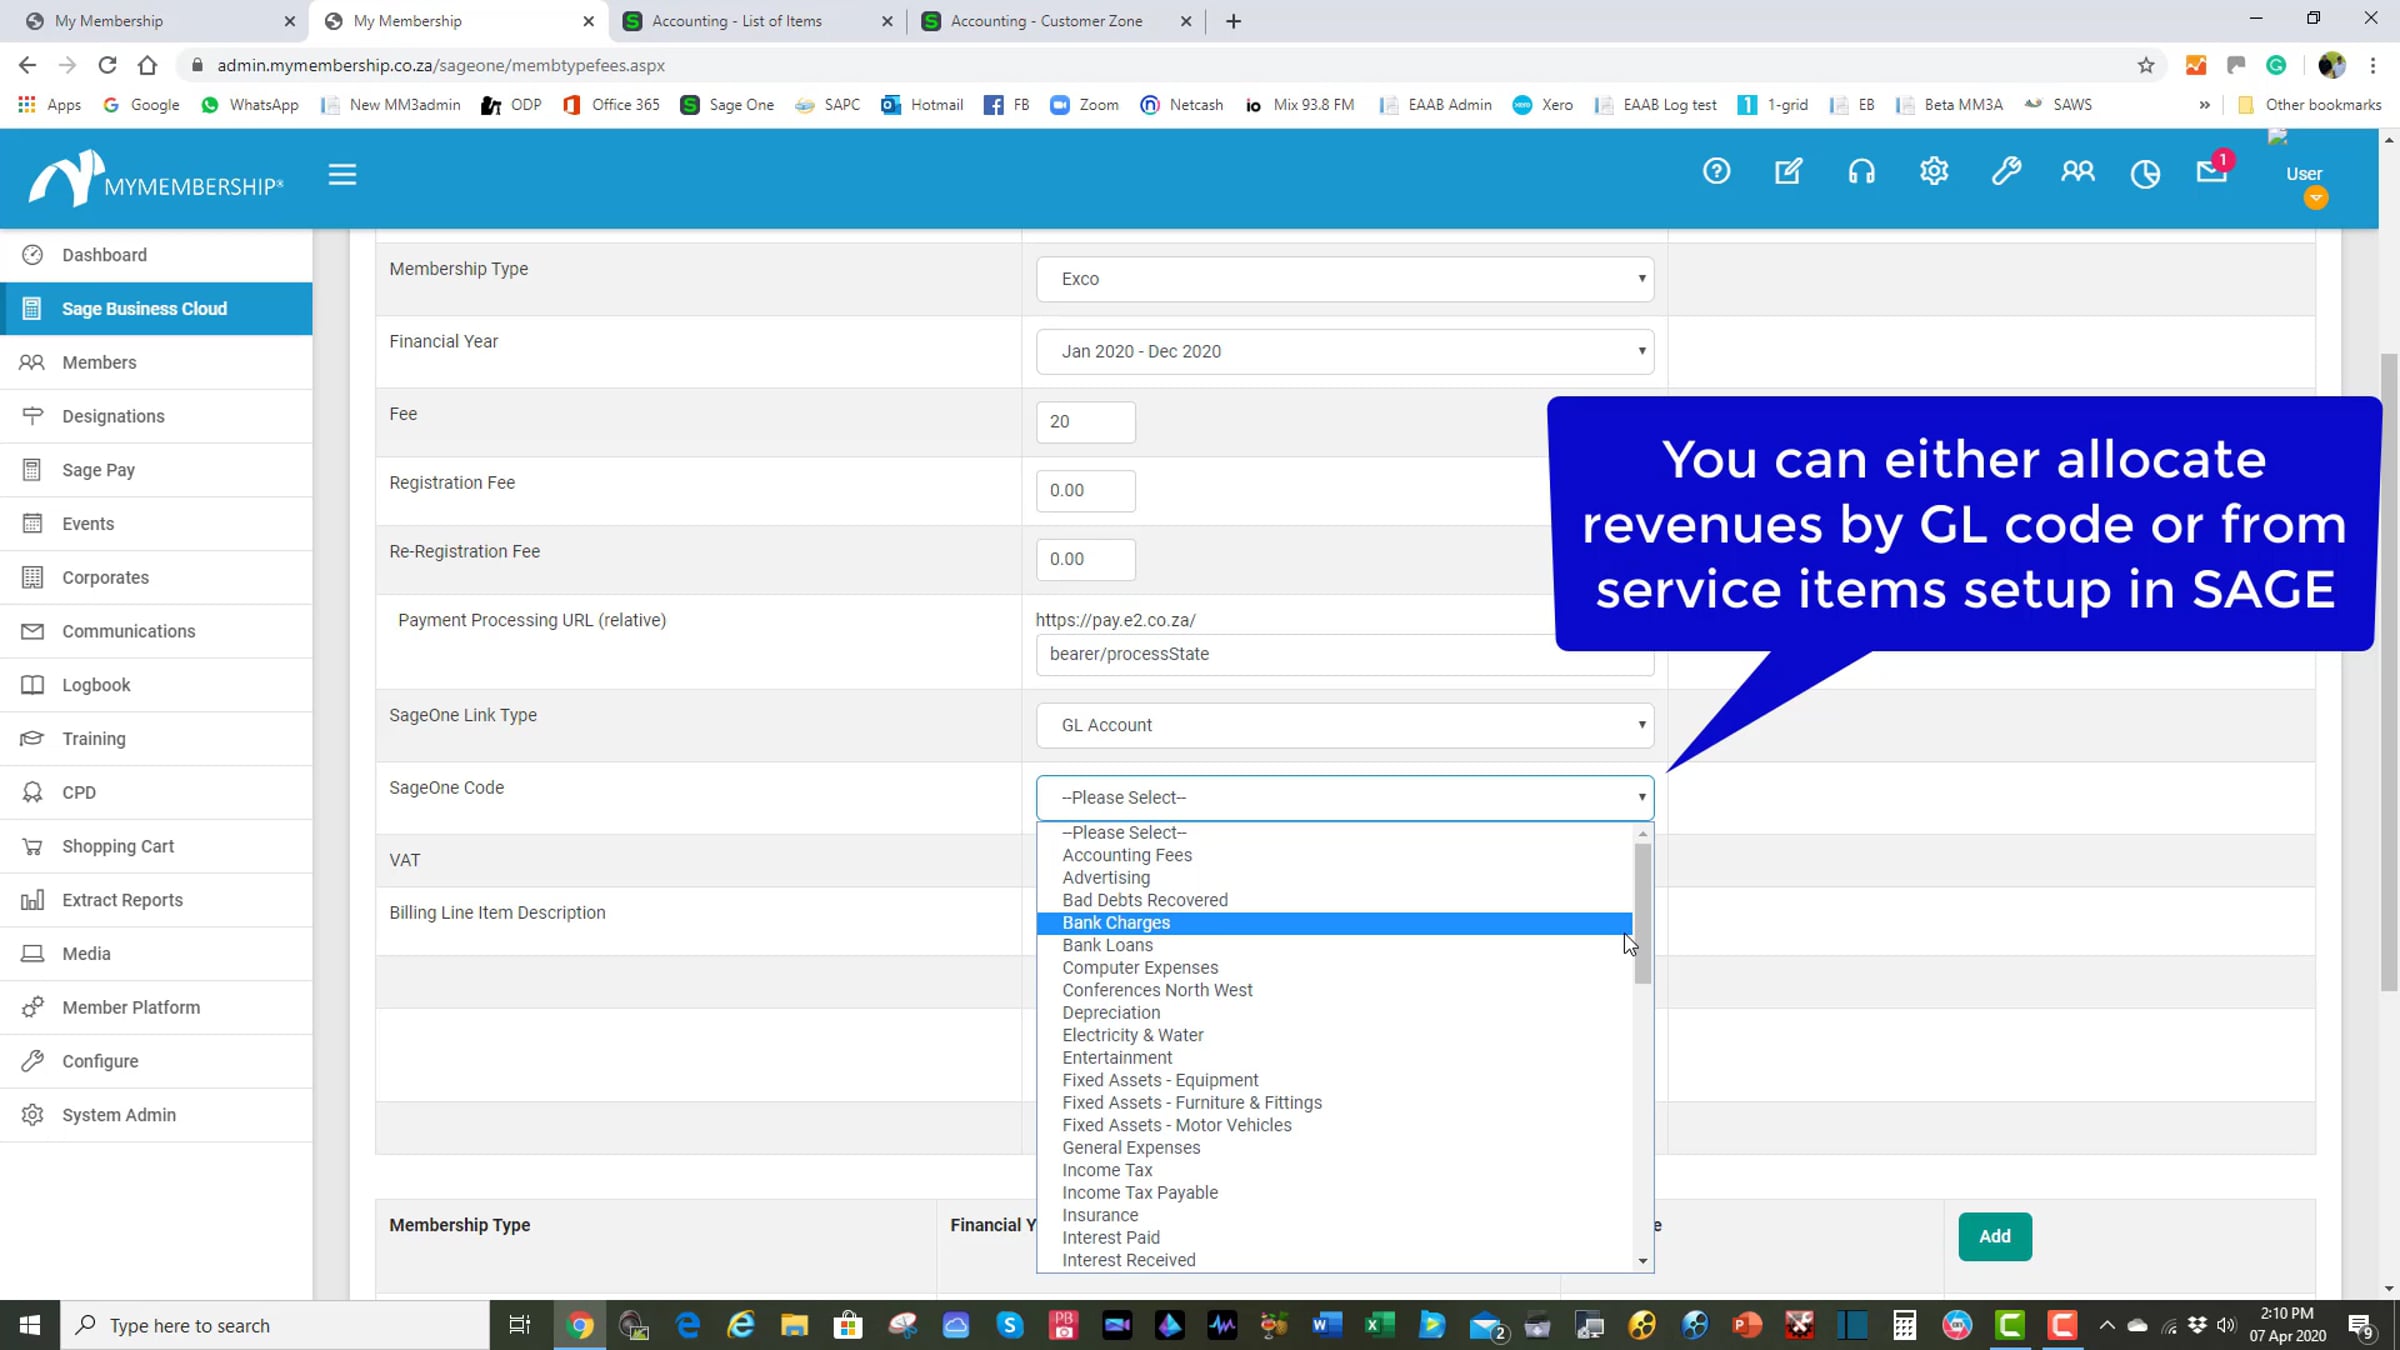
Task: Expand the SageOne Link Type dropdown
Action: click(1344, 725)
